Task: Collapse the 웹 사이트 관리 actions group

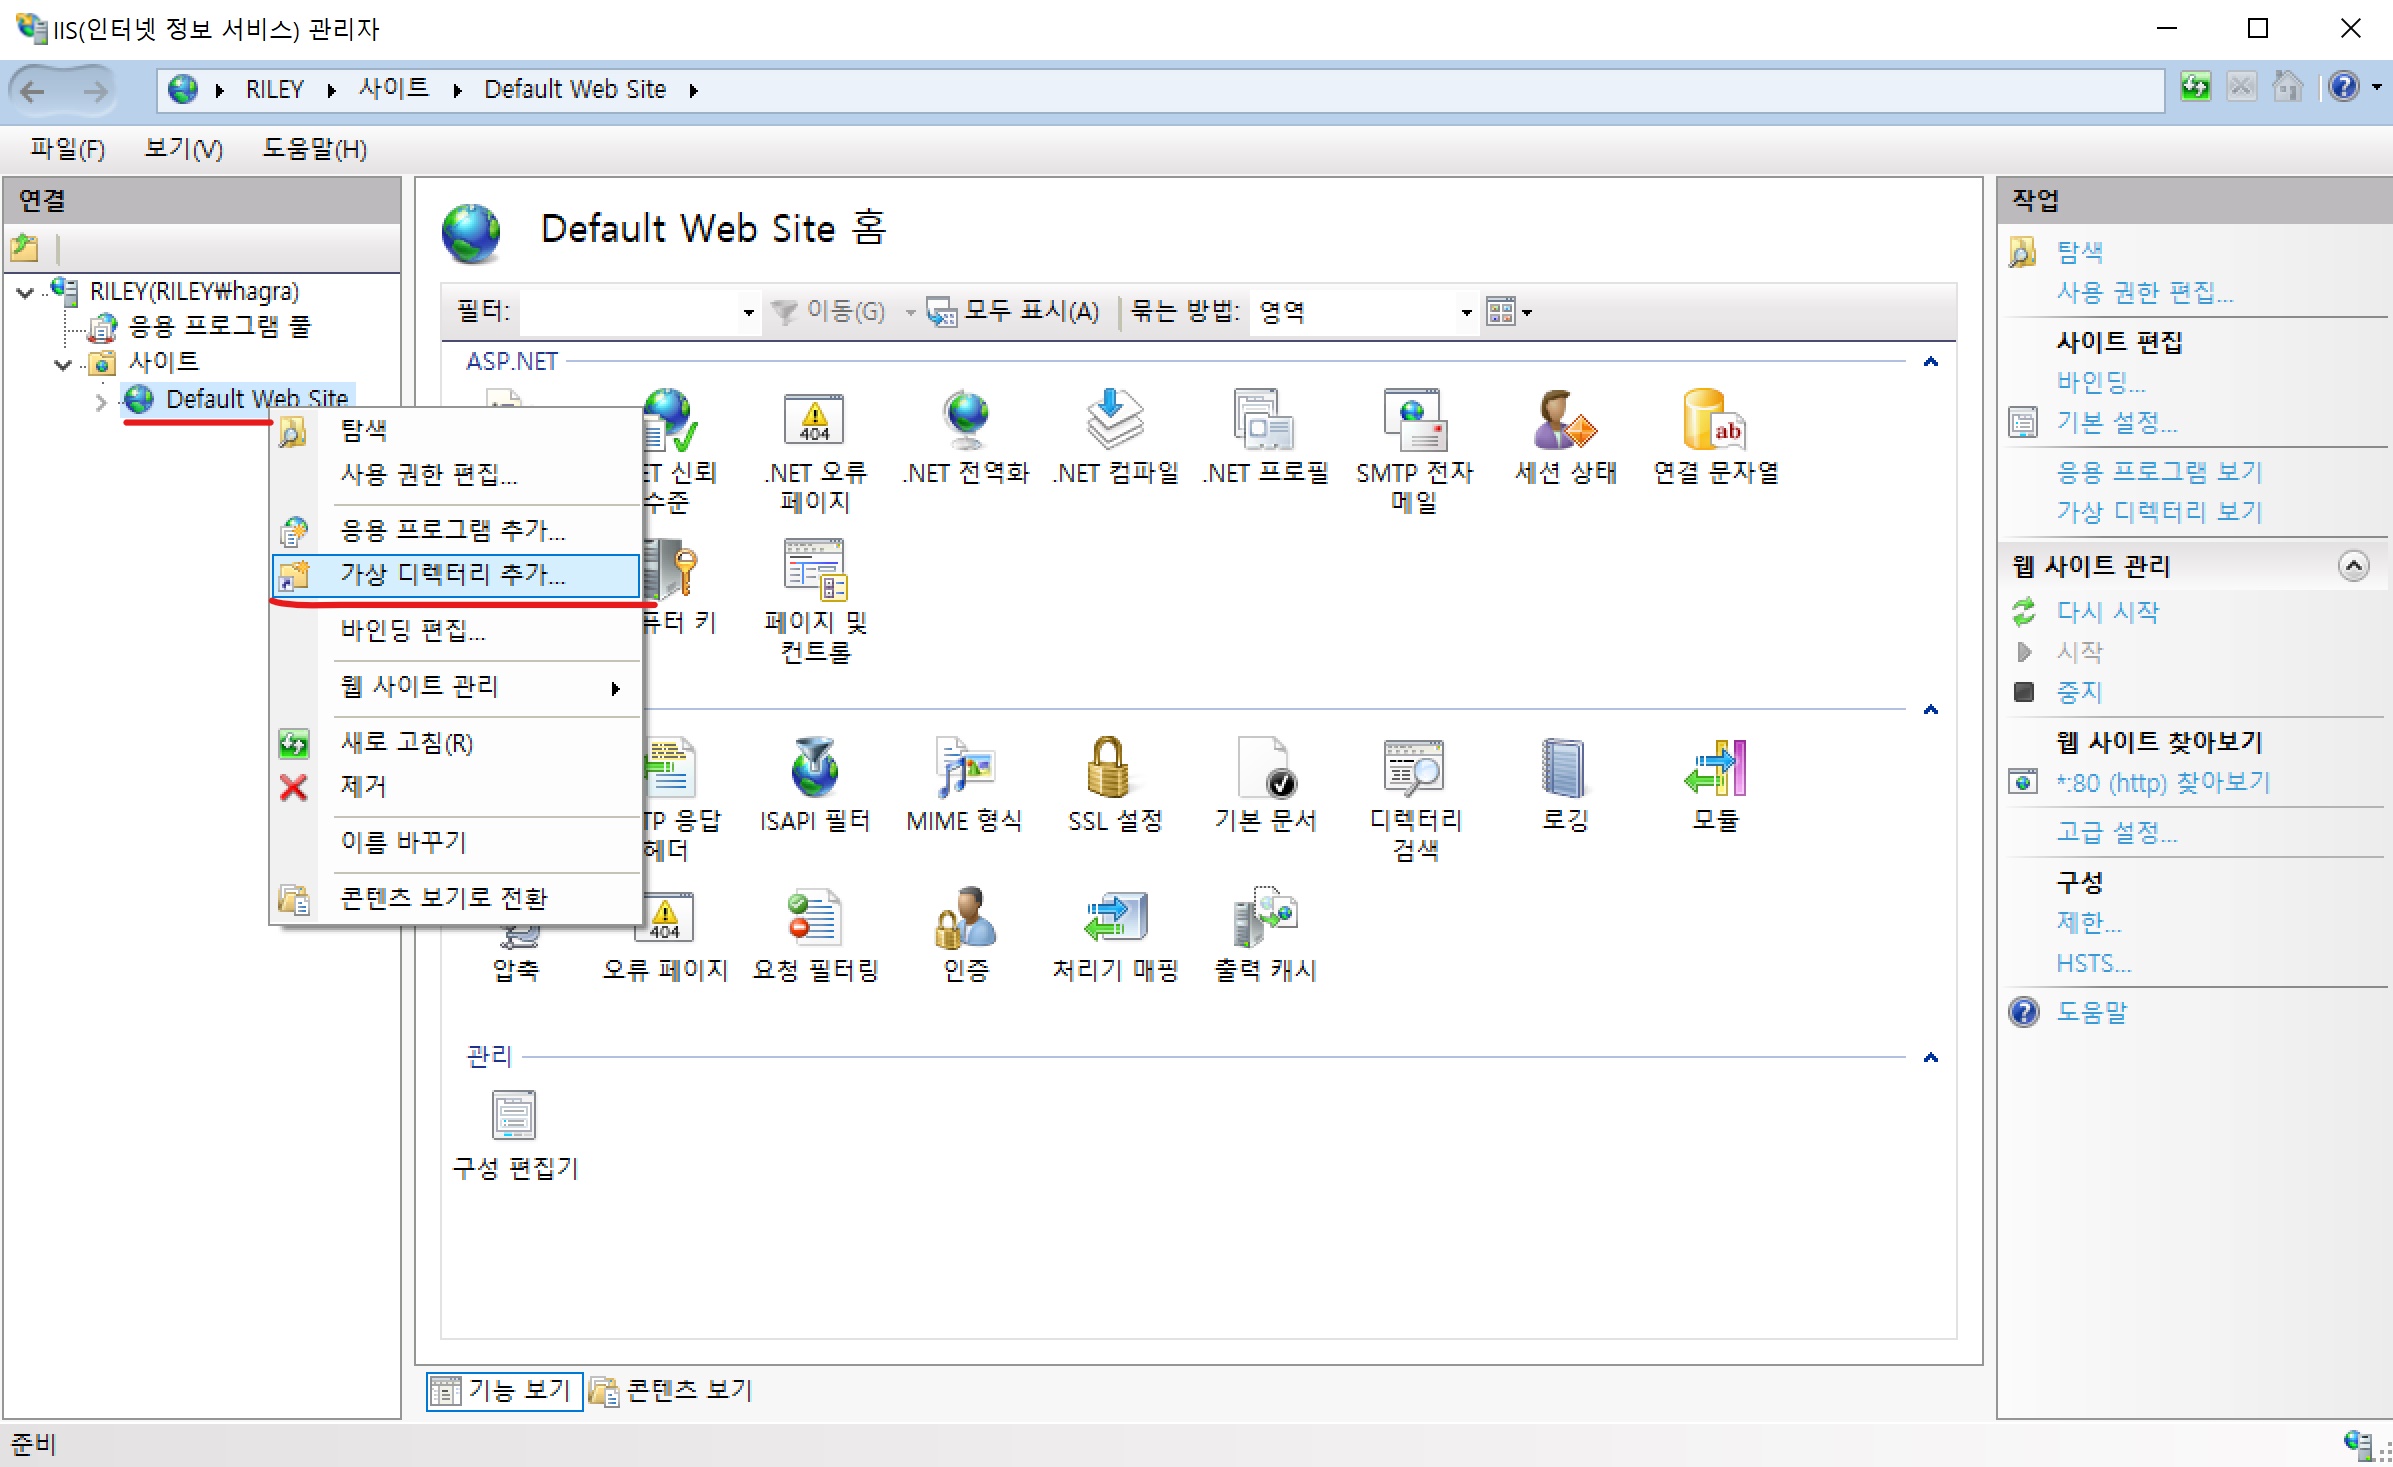Action: click(x=2353, y=566)
